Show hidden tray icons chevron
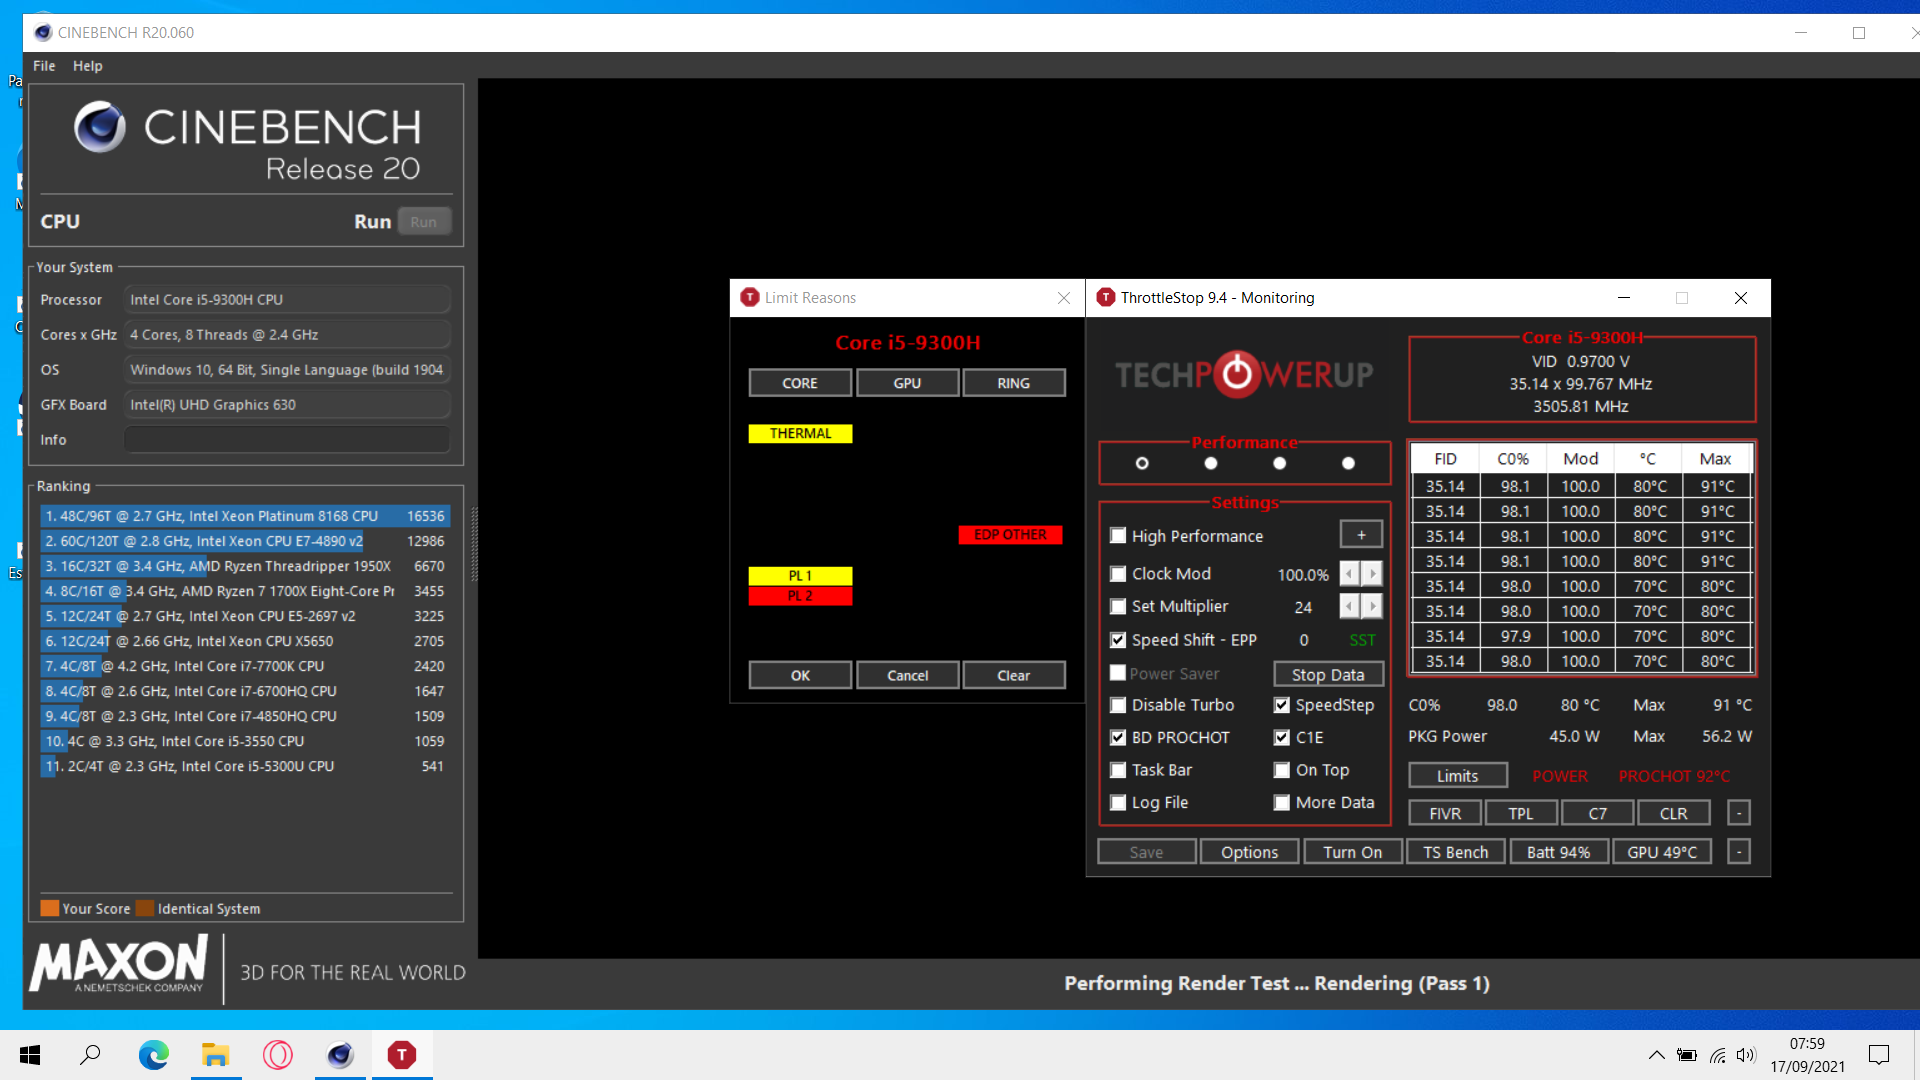 coord(1657,1055)
